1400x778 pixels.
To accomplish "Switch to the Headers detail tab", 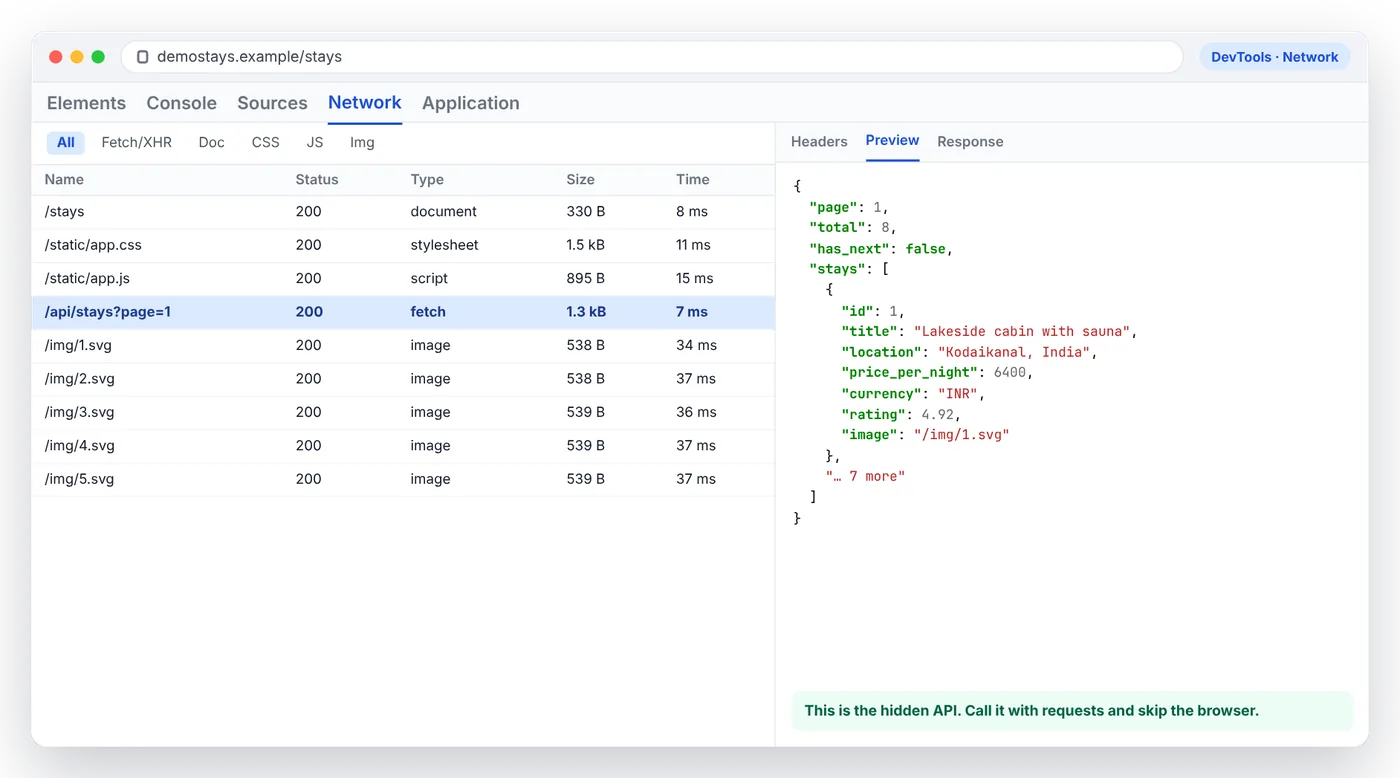I will click(819, 142).
